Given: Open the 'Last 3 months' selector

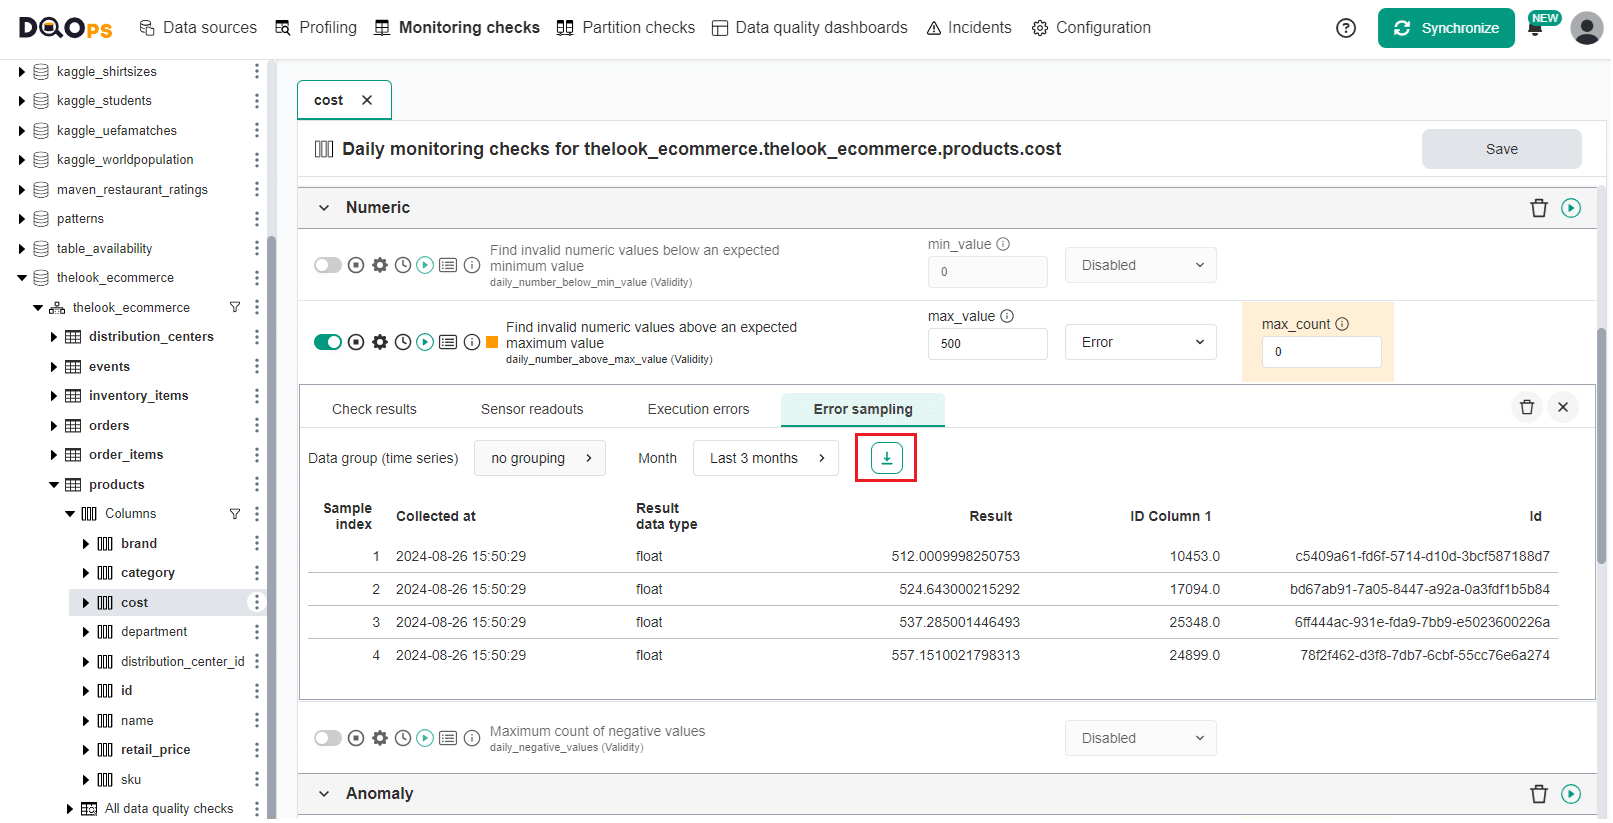Looking at the screenshot, I should pos(766,458).
